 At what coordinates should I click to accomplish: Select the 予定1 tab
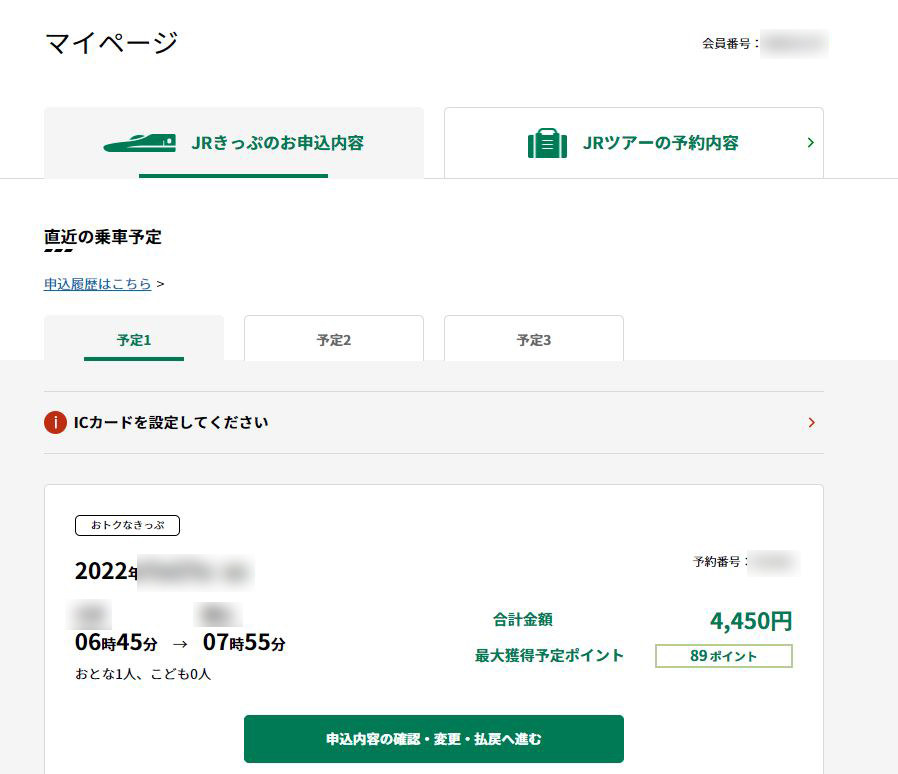click(134, 339)
